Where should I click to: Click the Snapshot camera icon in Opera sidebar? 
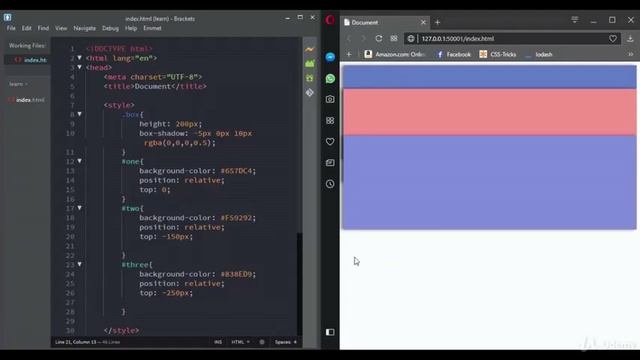(x=330, y=99)
